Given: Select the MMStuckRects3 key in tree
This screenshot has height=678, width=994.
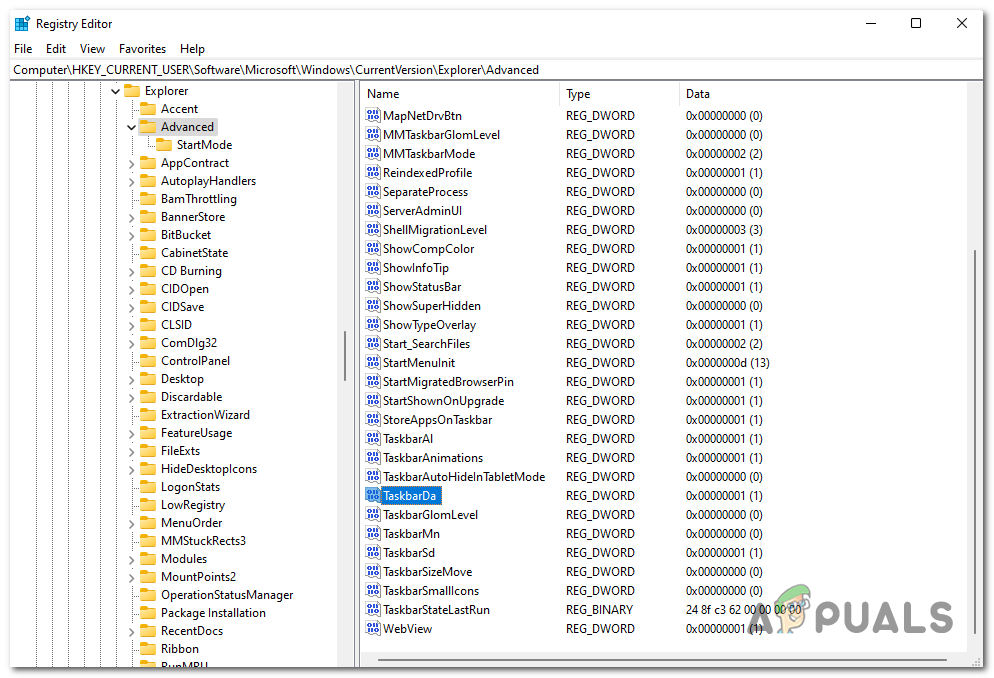Looking at the screenshot, I should point(203,540).
